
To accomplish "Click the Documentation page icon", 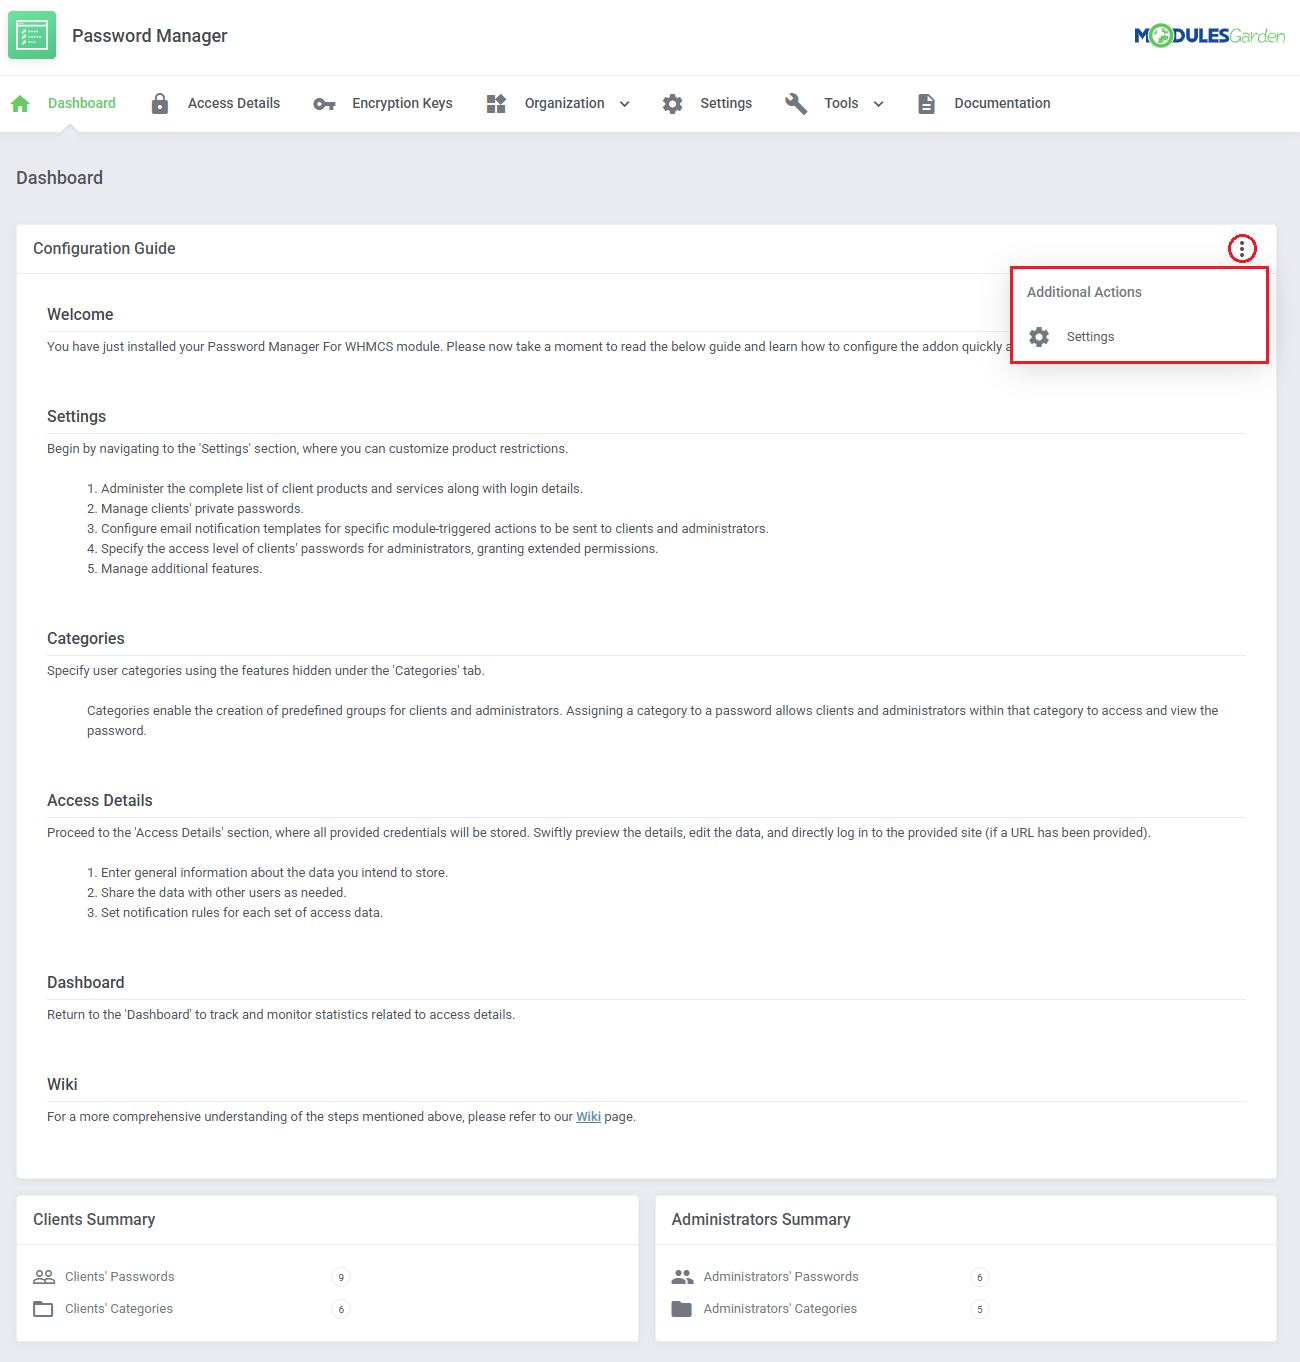I will pyautogui.click(x=927, y=103).
